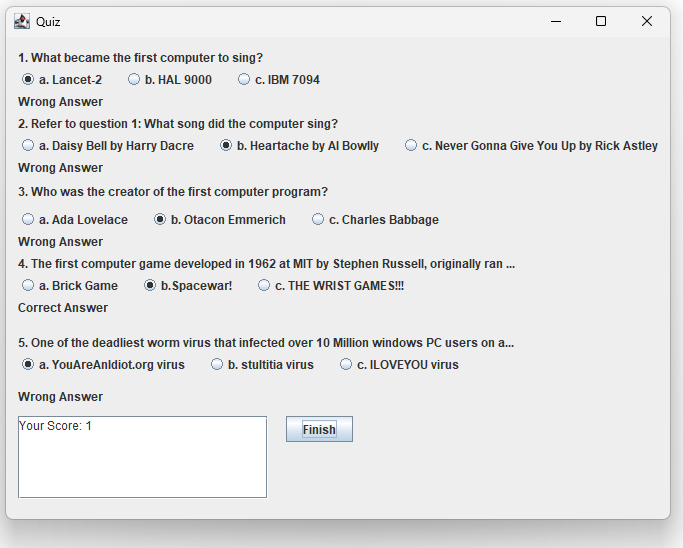
Task: Maximize the Quiz window
Action: (x=601, y=21)
